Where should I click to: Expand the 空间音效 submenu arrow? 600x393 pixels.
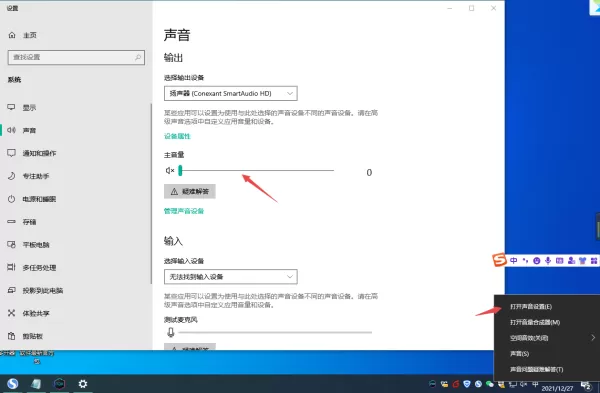point(593,338)
